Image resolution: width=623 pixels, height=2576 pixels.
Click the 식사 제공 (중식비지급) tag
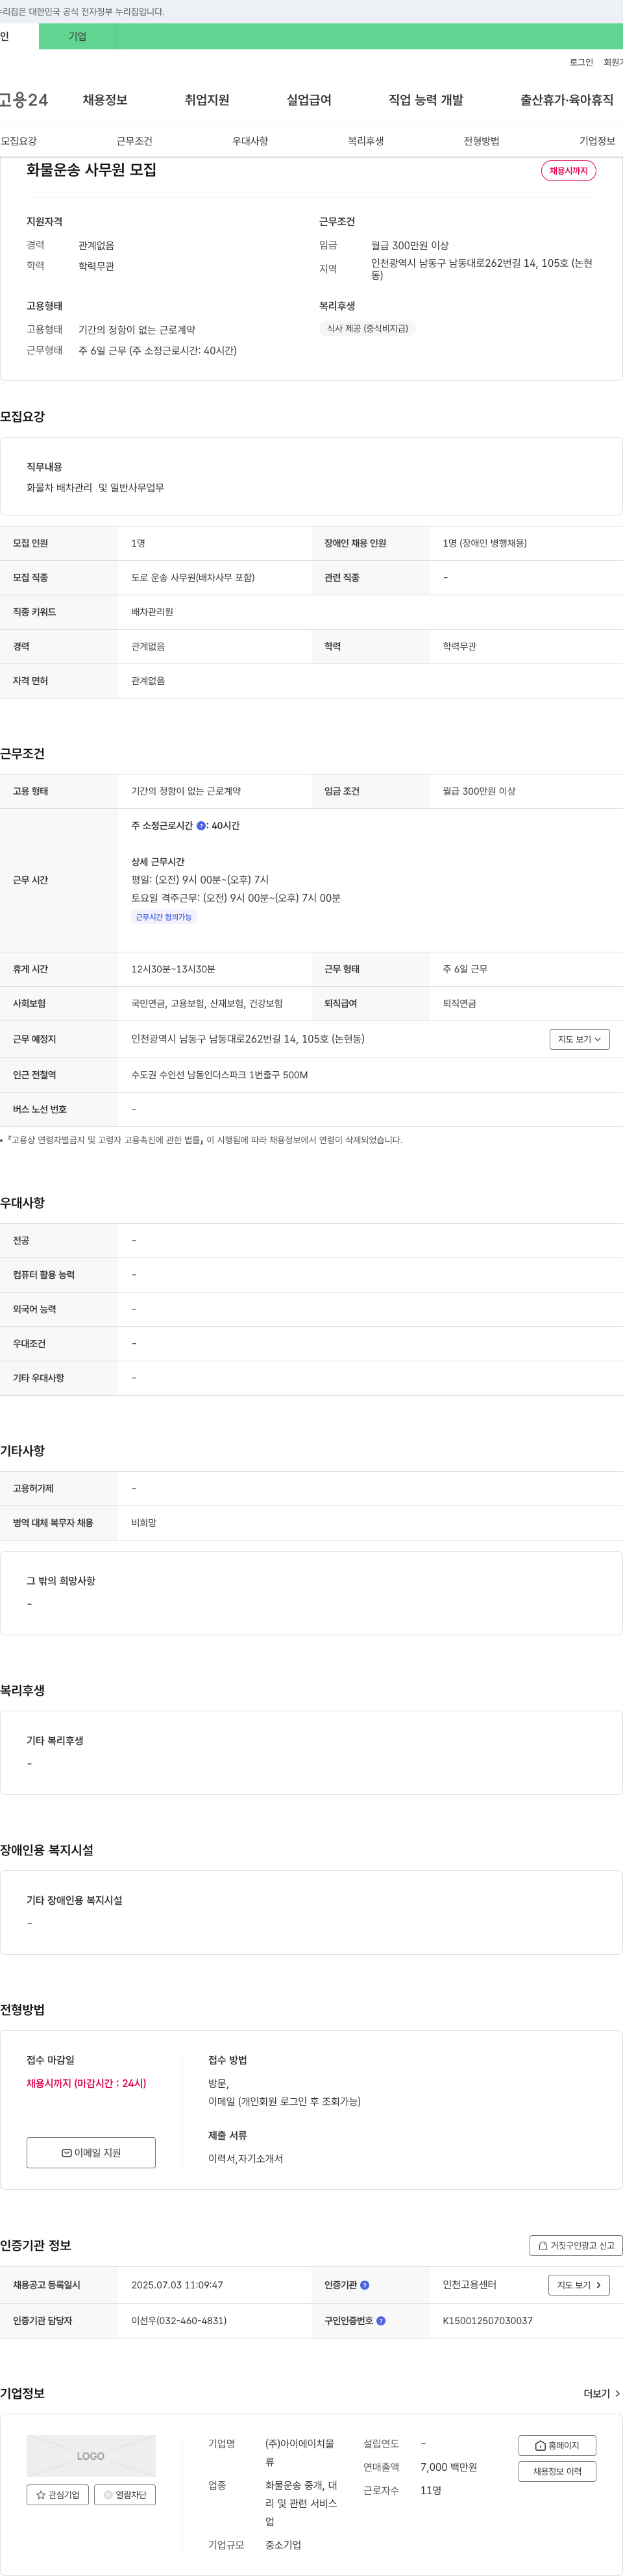(x=367, y=328)
